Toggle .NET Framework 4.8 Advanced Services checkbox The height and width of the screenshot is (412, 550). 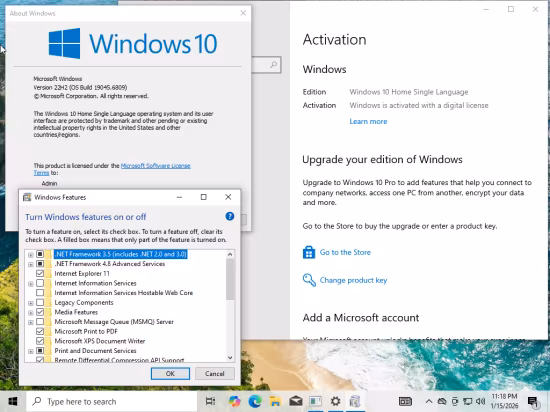(x=40, y=264)
